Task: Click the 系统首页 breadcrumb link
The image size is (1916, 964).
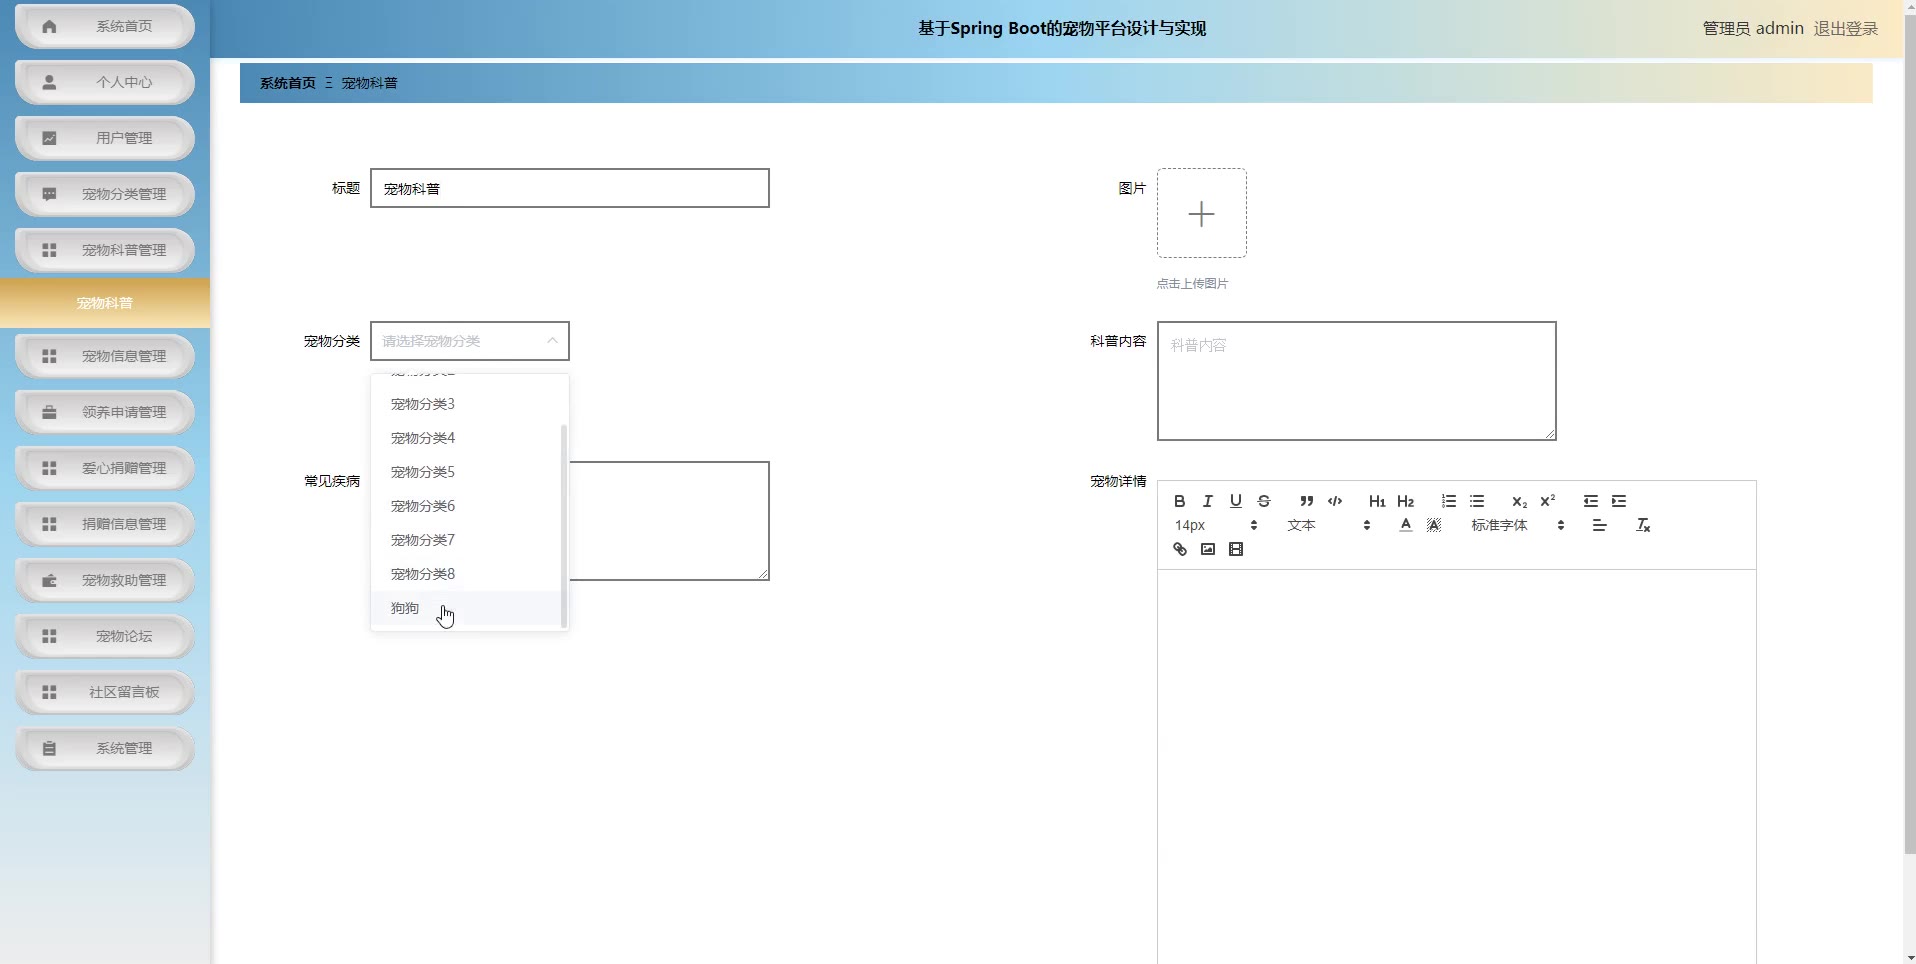Action: [x=288, y=83]
